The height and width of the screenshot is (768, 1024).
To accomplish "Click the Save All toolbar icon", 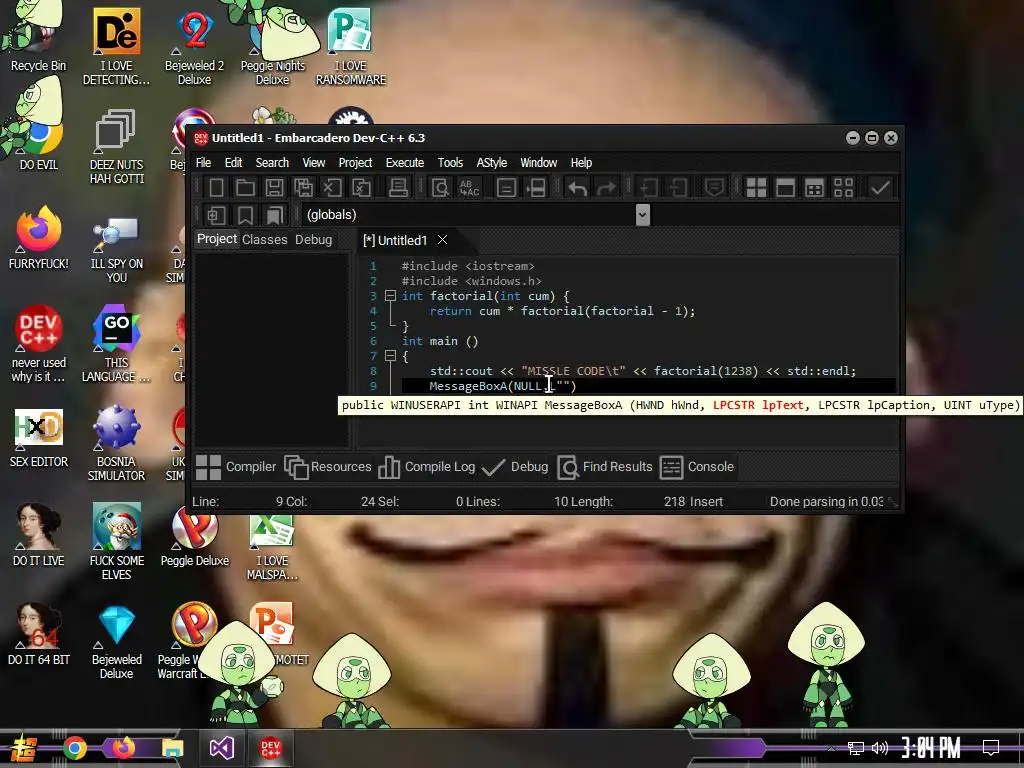I will tap(303, 188).
